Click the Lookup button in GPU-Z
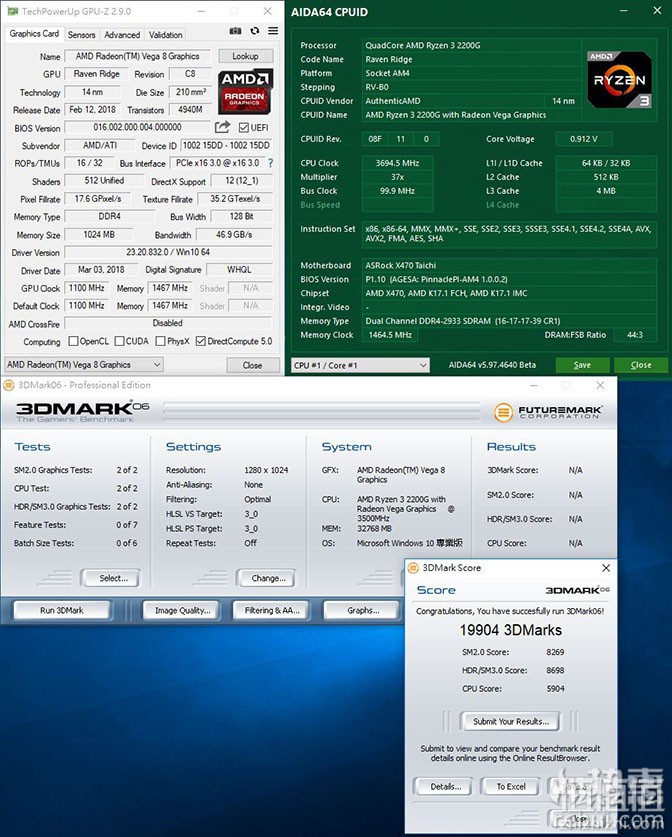The image size is (672, 837). tap(246, 56)
